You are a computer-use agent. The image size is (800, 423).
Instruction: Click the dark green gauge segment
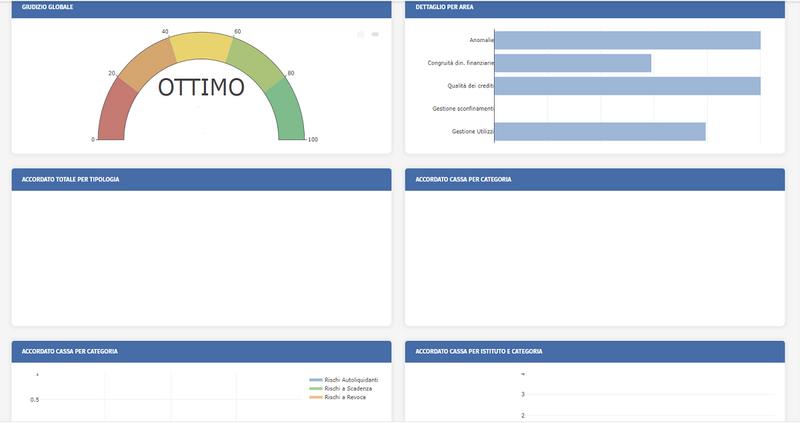coord(287,110)
